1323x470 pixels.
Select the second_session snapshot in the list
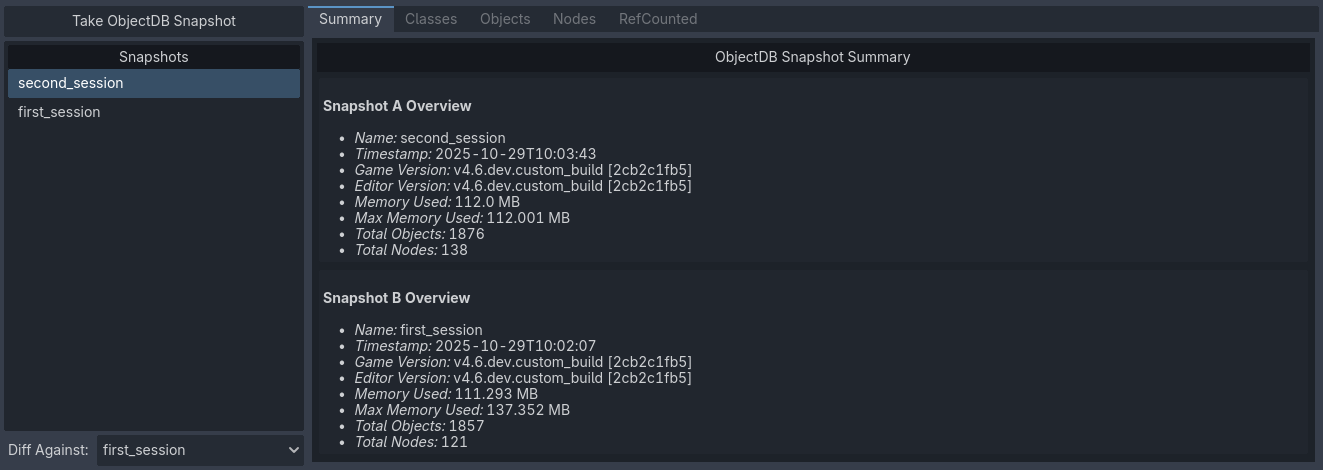pos(153,83)
